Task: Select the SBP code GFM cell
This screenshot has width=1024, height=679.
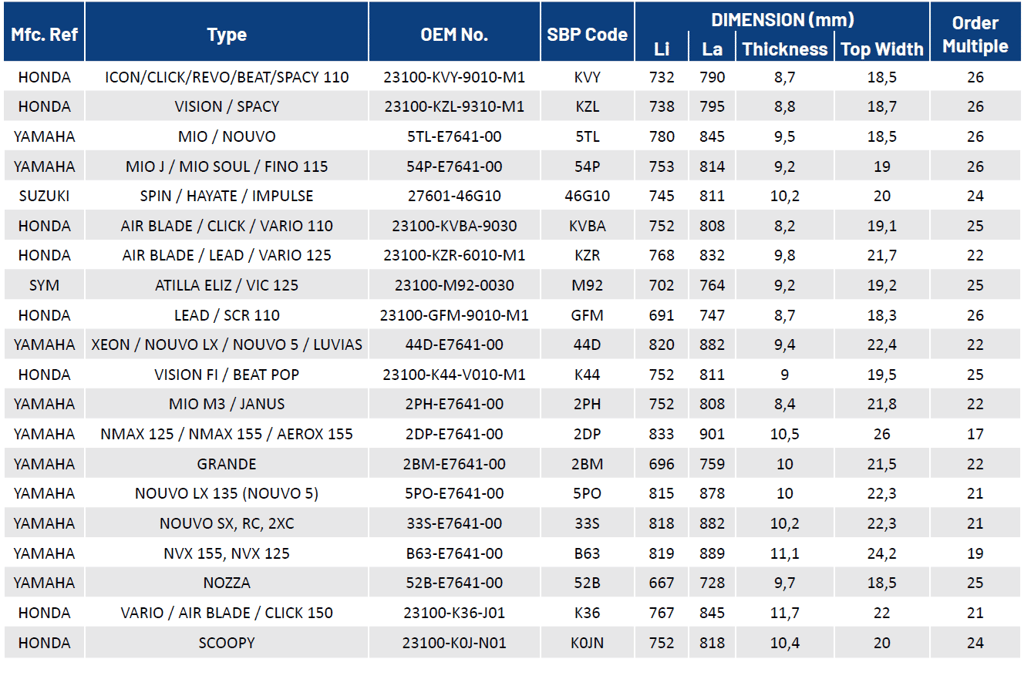Action: click(587, 315)
